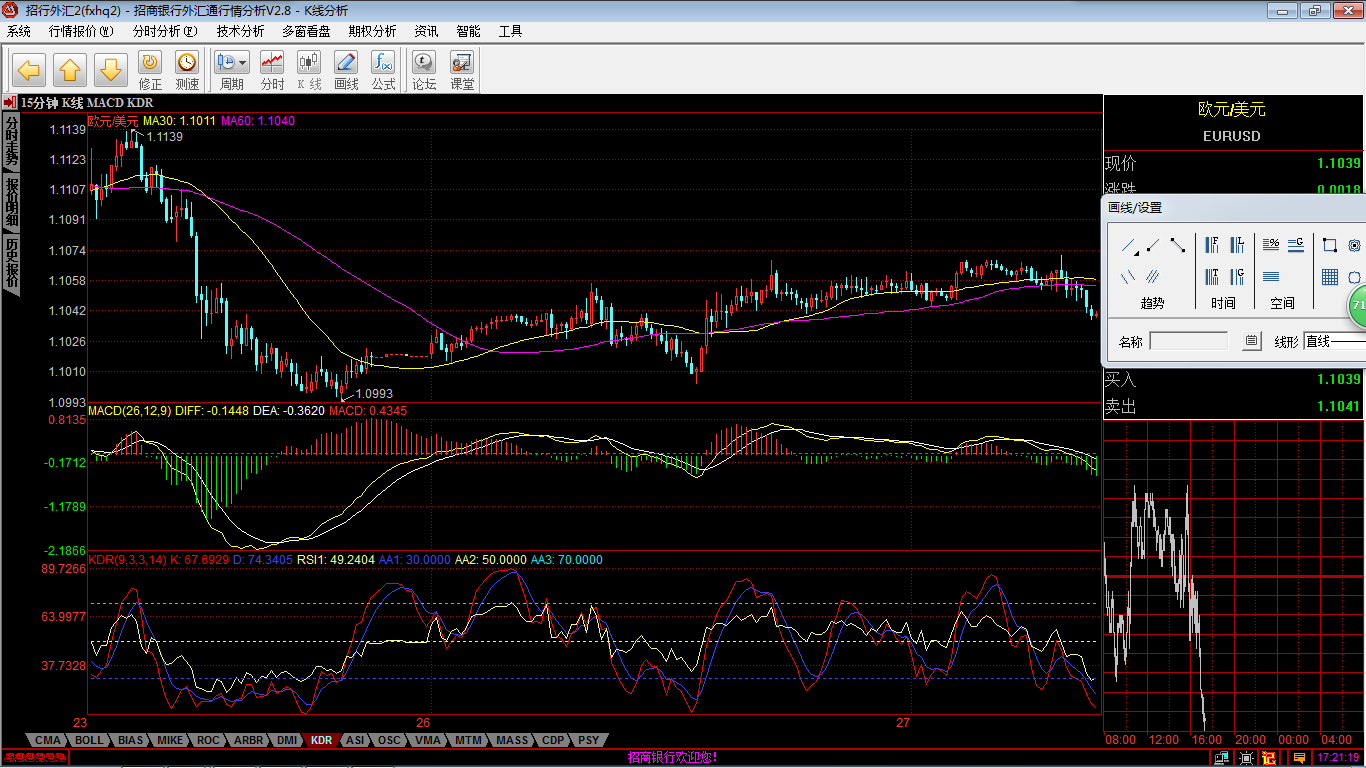Open the 期权分析 menu
Image resolution: width=1366 pixels, height=768 pixels.
click(x=372, y=31)
